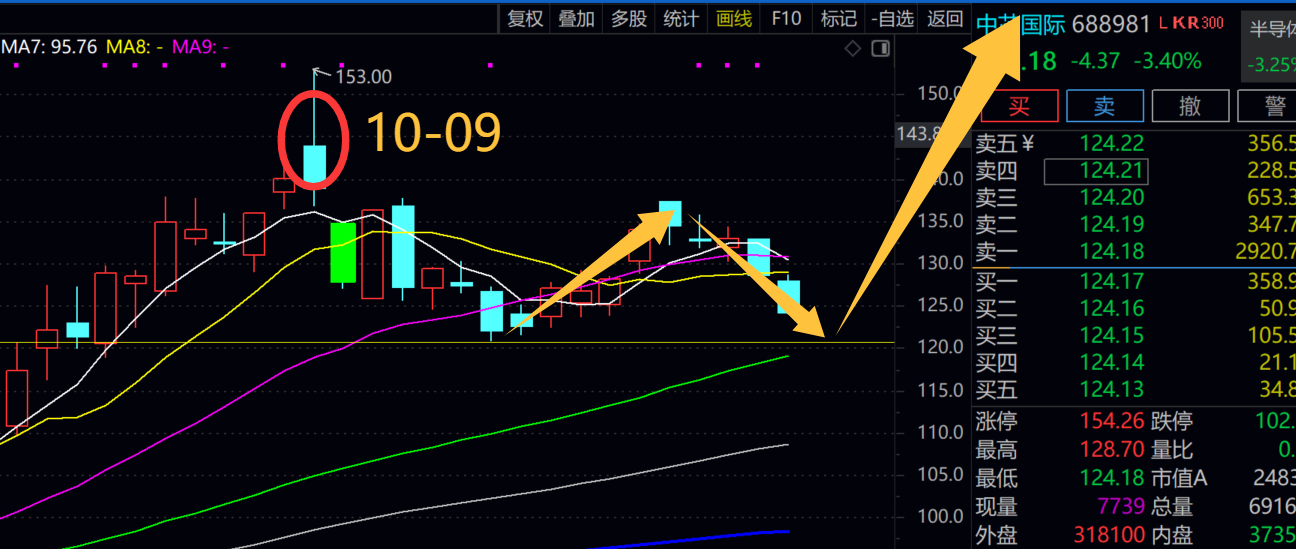1296x549 pixels.
Task: Click the red 300 index badge
Action: click(1211, 23)
